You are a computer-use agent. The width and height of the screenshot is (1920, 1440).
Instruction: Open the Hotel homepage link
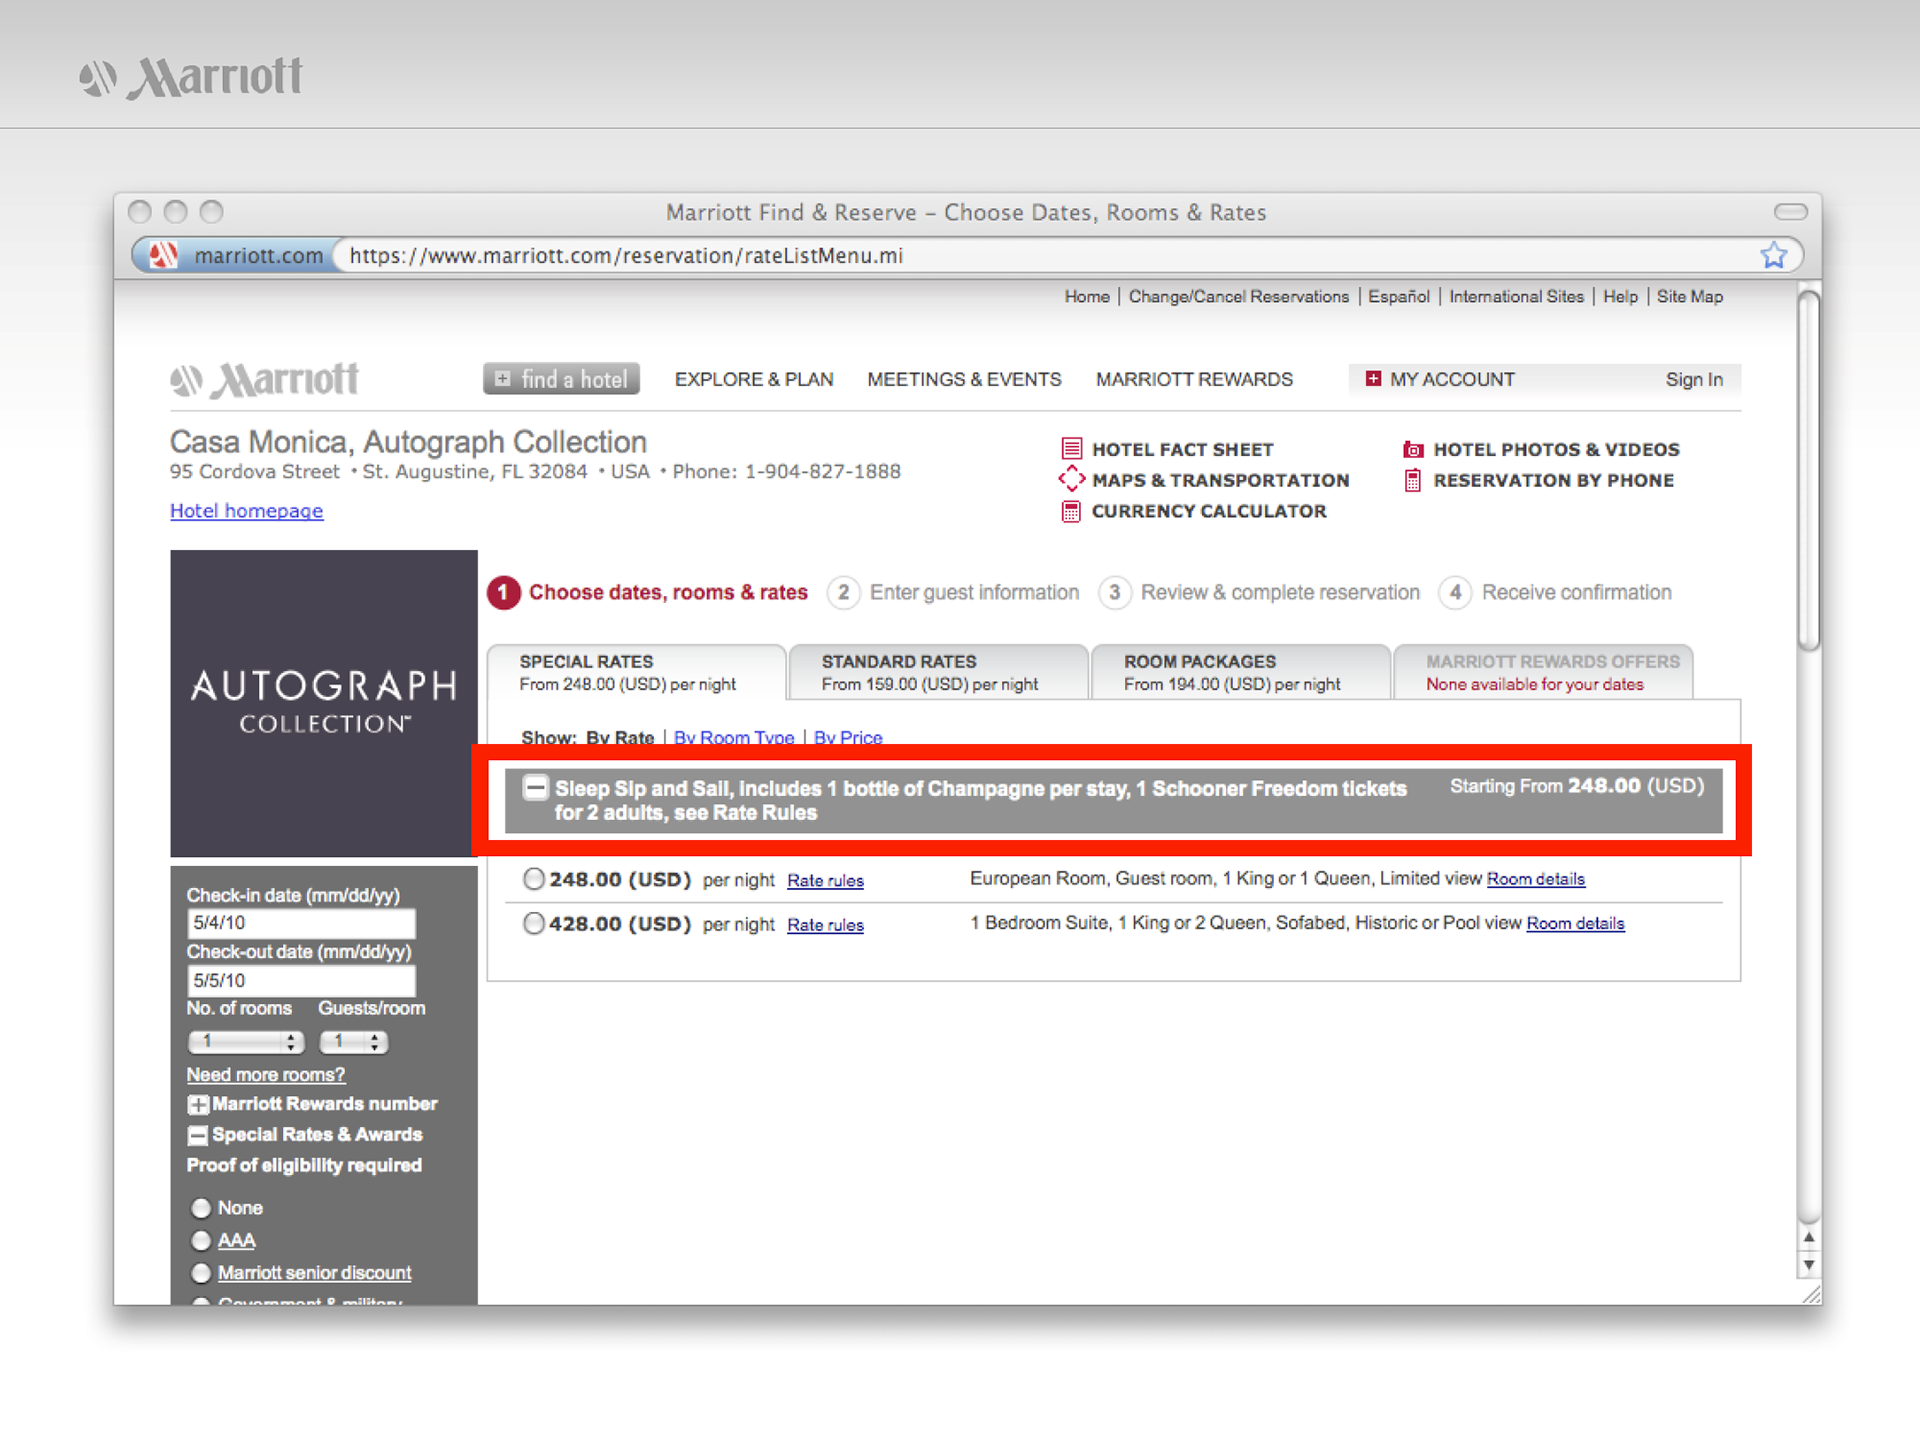pos(246,511)
